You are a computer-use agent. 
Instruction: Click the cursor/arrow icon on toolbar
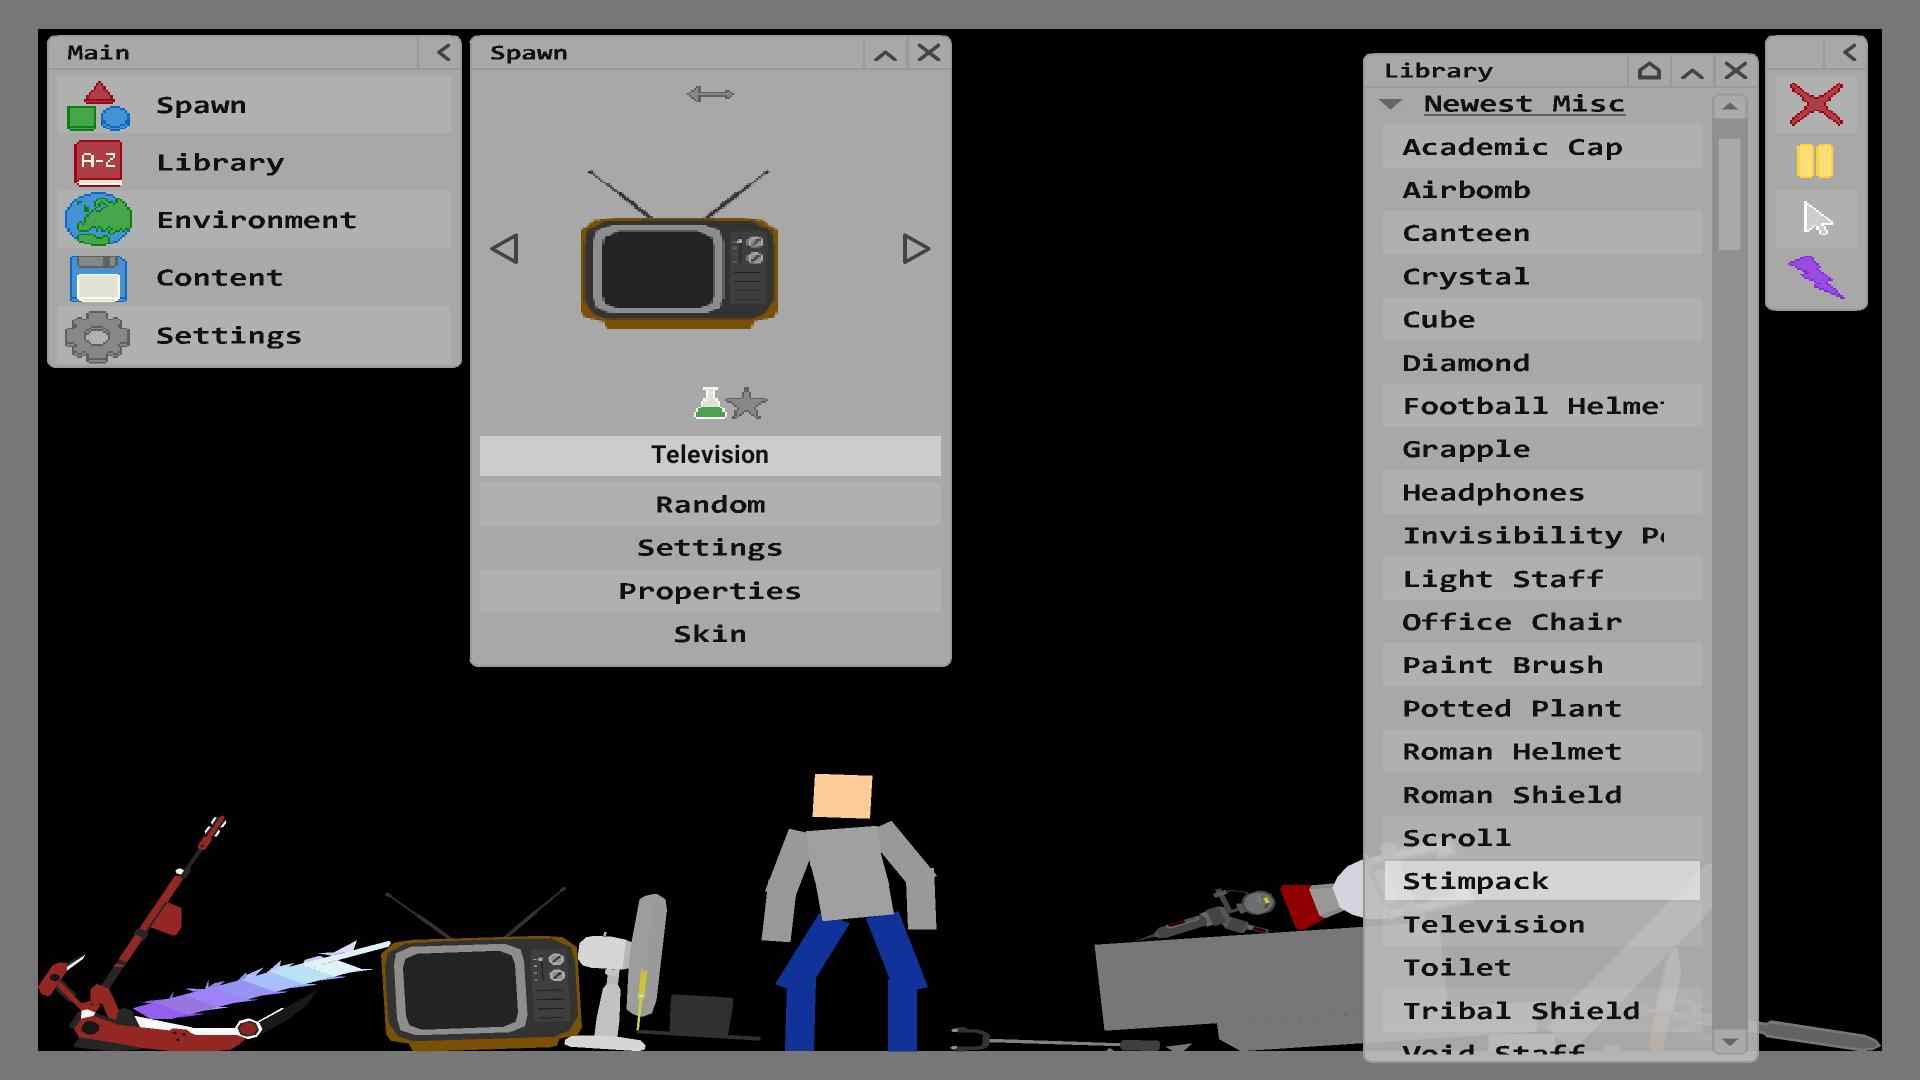coord(1817,216)
